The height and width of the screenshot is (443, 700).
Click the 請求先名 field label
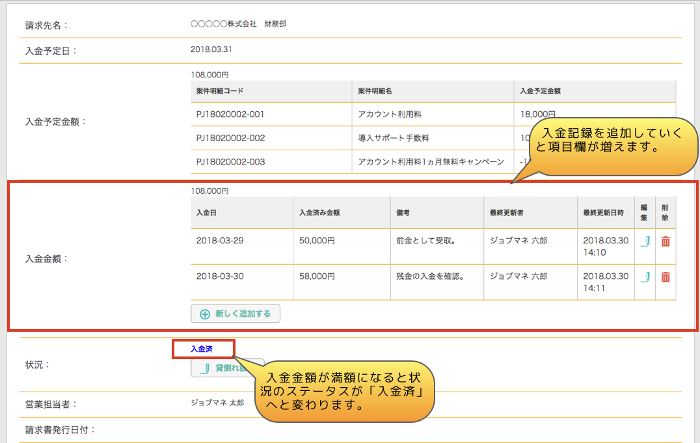point(46,25)
